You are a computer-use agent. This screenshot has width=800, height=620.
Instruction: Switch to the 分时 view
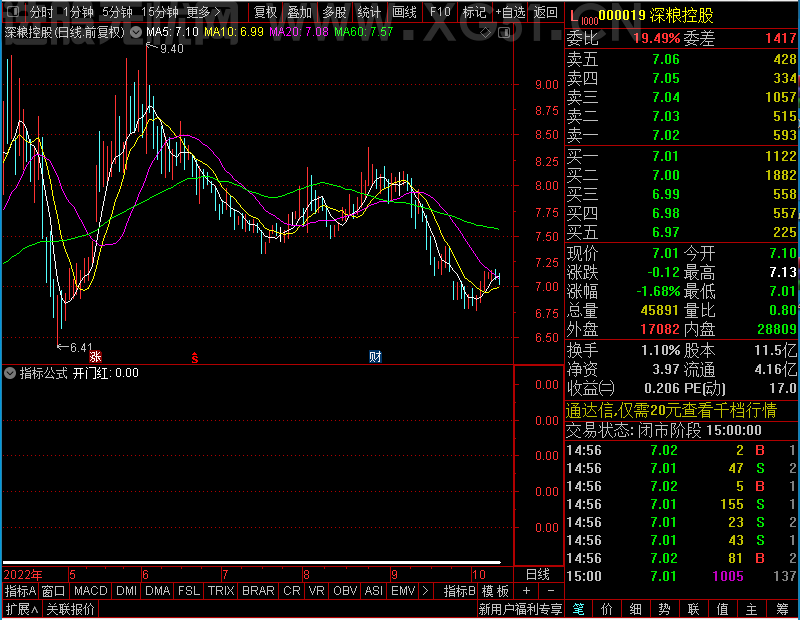coord(42,12)
